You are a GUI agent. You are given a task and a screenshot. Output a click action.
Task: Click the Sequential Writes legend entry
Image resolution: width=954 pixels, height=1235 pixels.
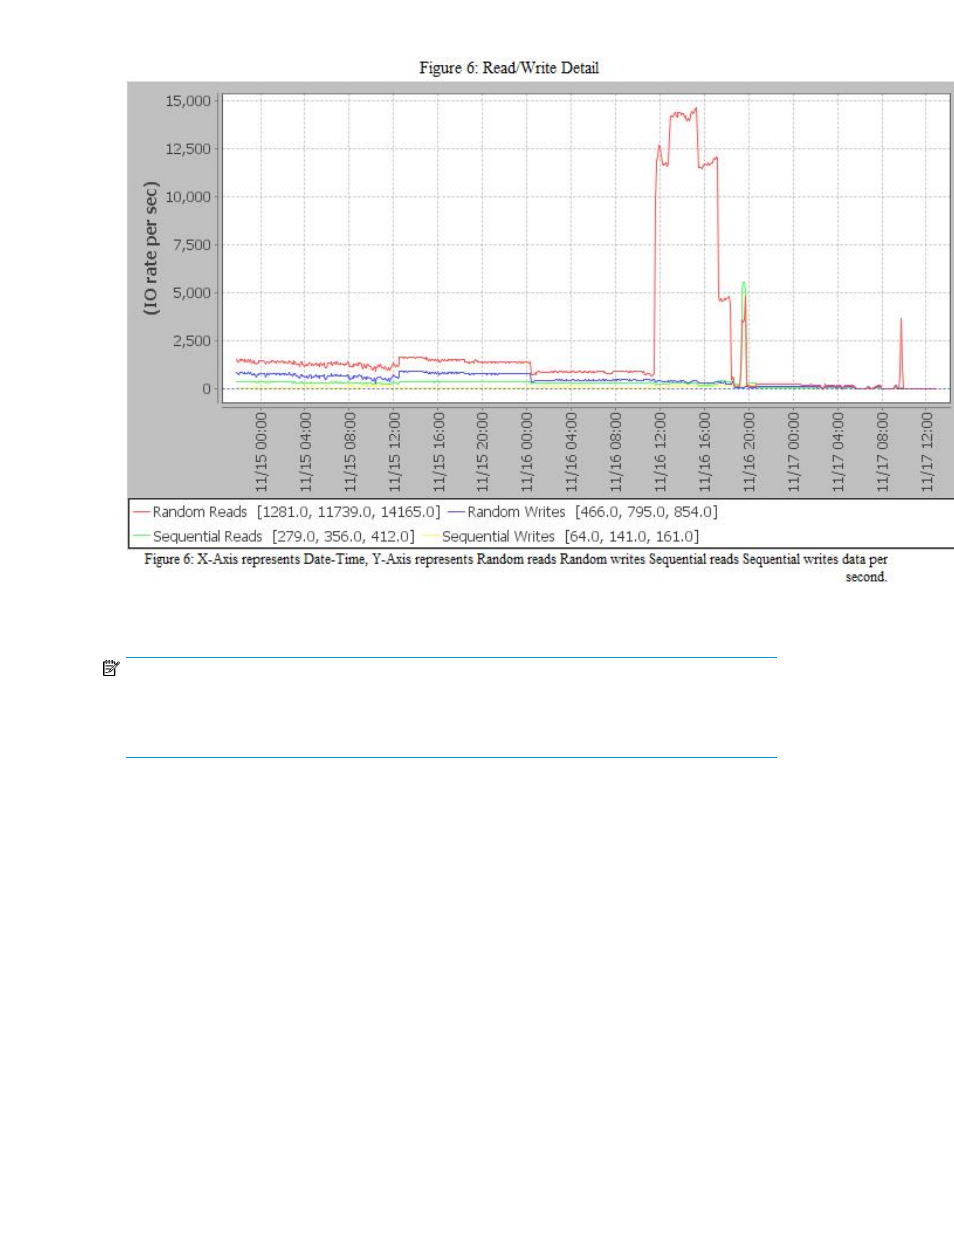[561, 537]
